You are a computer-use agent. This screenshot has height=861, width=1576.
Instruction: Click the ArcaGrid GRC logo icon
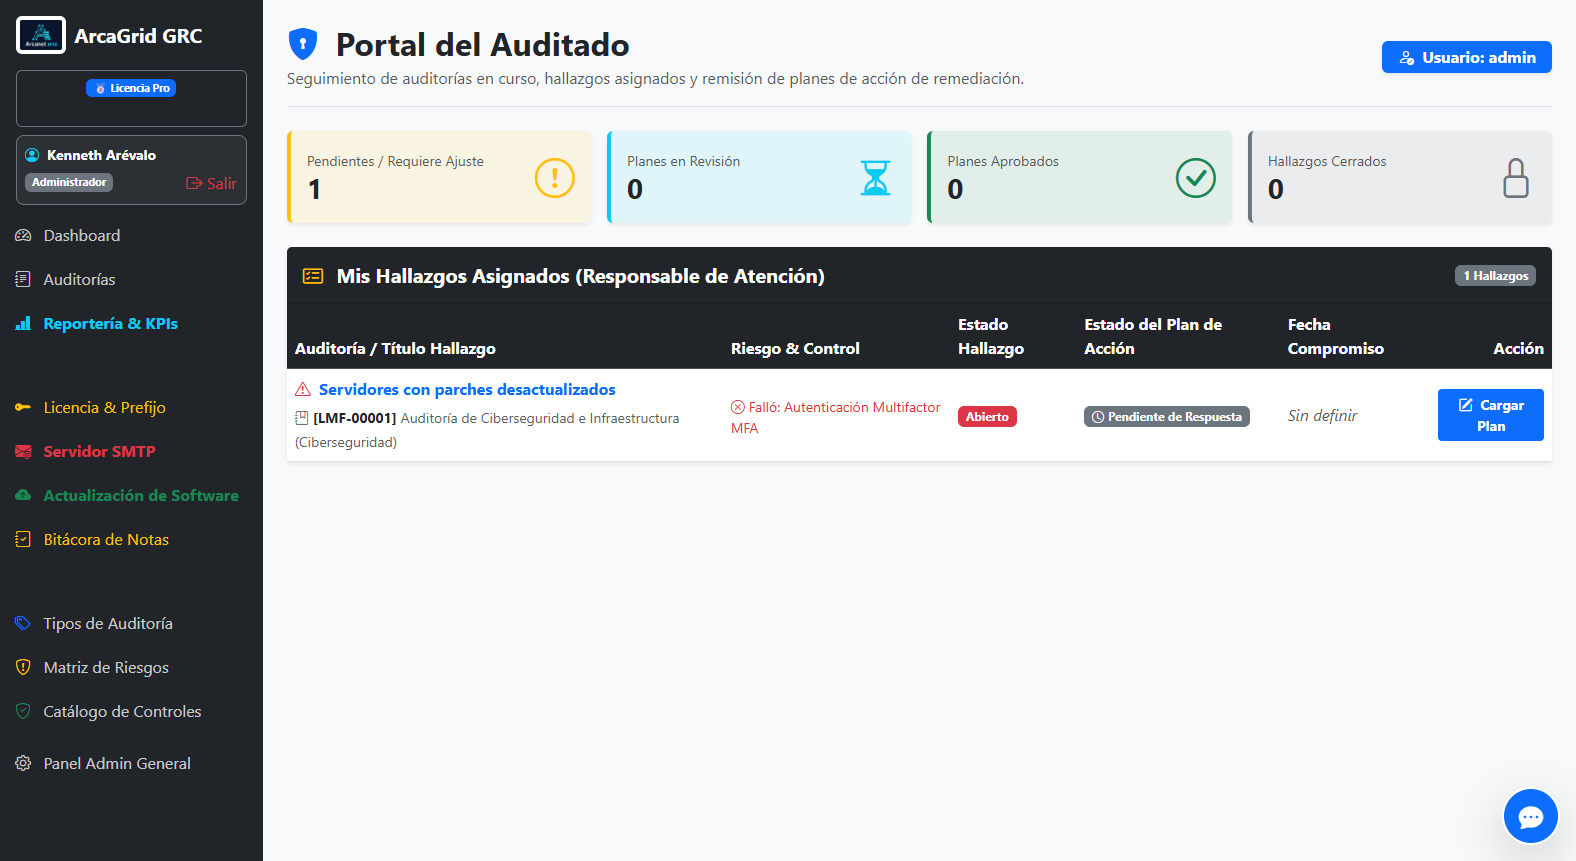click(41, 35)
